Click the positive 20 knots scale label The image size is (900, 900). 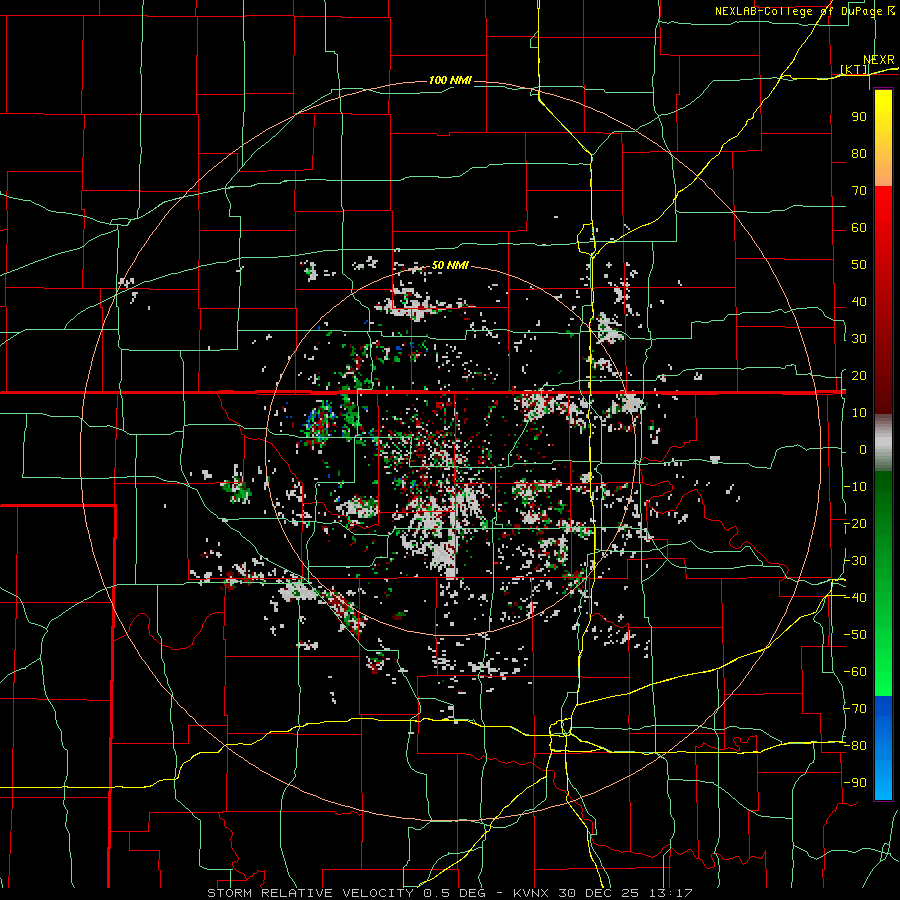tap(859, 376)
